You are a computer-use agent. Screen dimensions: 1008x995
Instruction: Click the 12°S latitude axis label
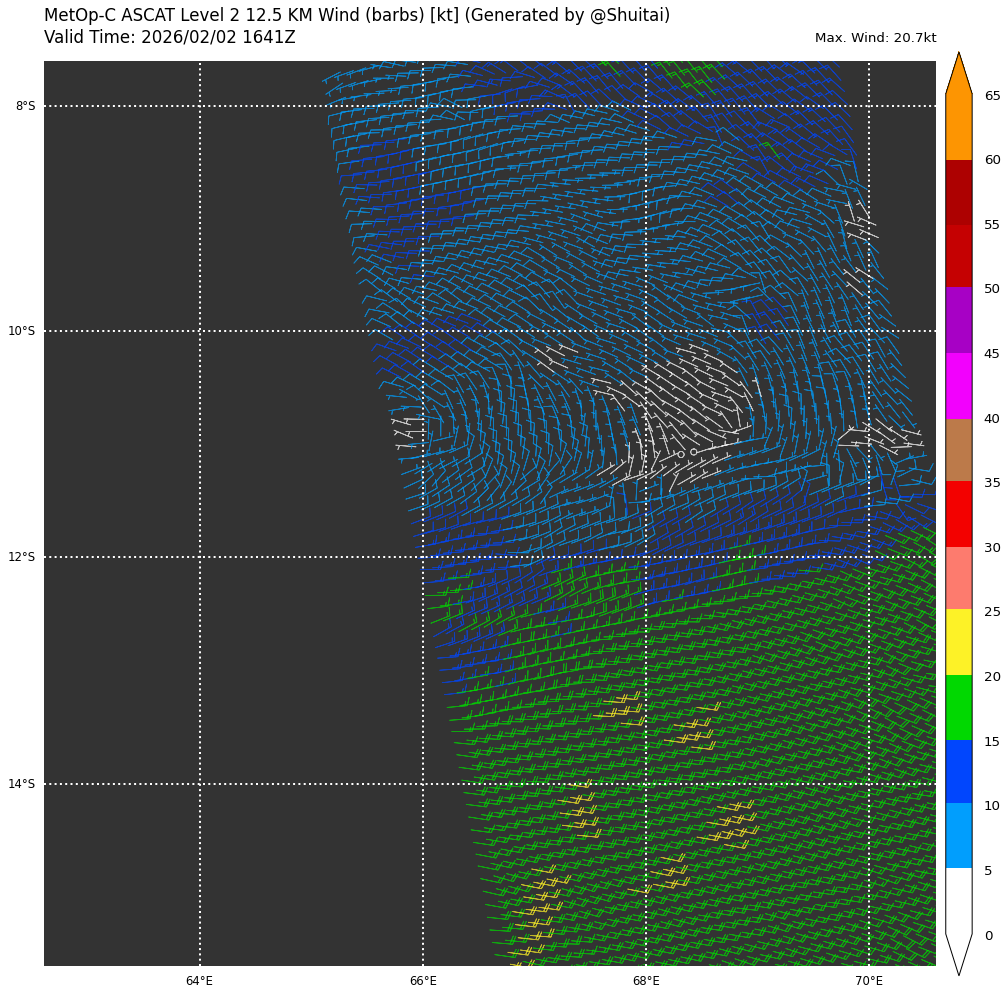coord(22,557)
